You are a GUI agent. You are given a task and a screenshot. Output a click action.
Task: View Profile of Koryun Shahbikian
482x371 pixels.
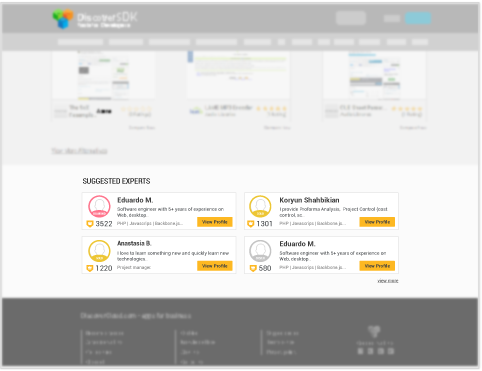pos(377,222)
